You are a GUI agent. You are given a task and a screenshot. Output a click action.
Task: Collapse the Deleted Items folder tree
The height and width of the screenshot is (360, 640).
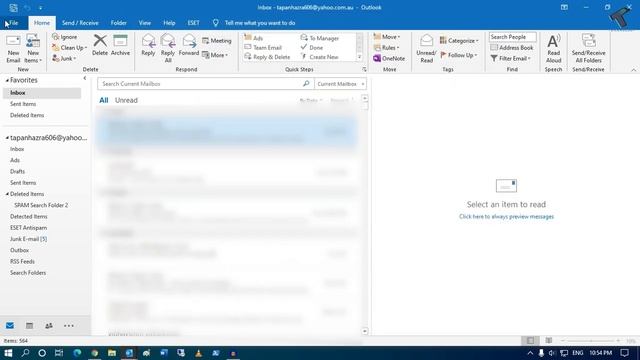7,194
